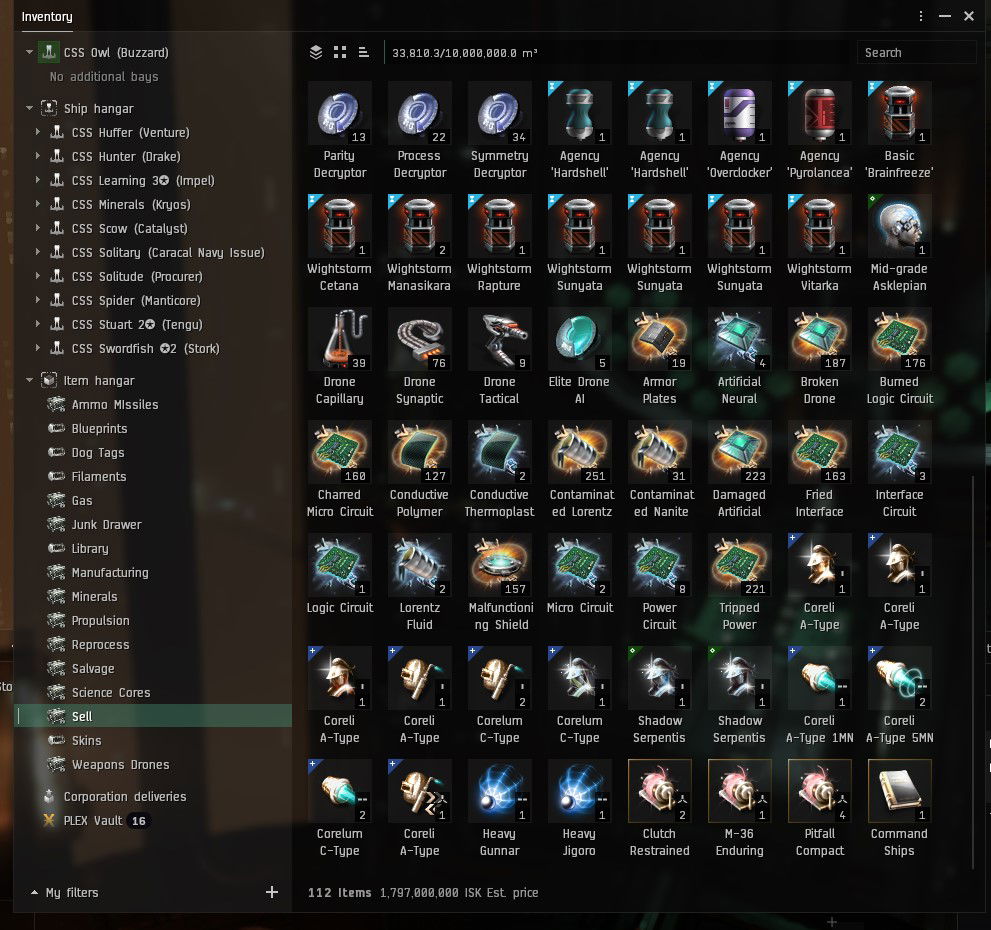Select the Pitfall Compact module
Viewport: 991px width, 930px height.
(819, 791)
